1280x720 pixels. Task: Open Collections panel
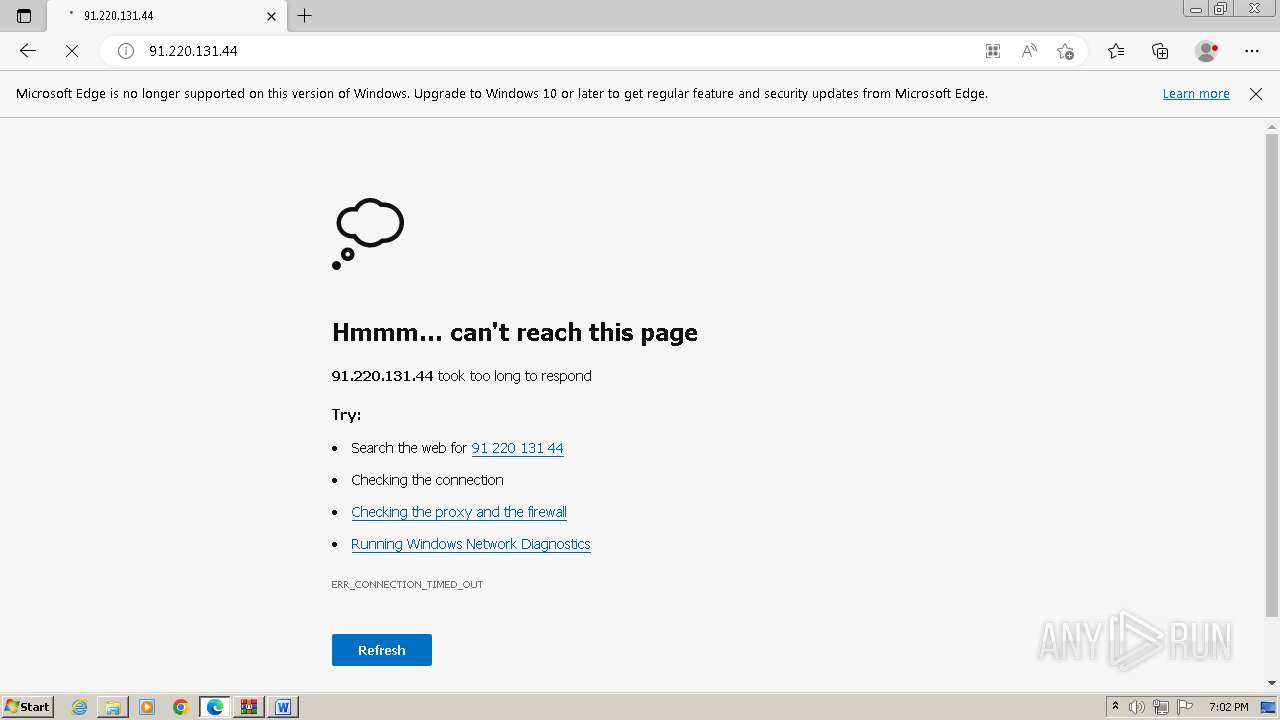pos(1160,51)
